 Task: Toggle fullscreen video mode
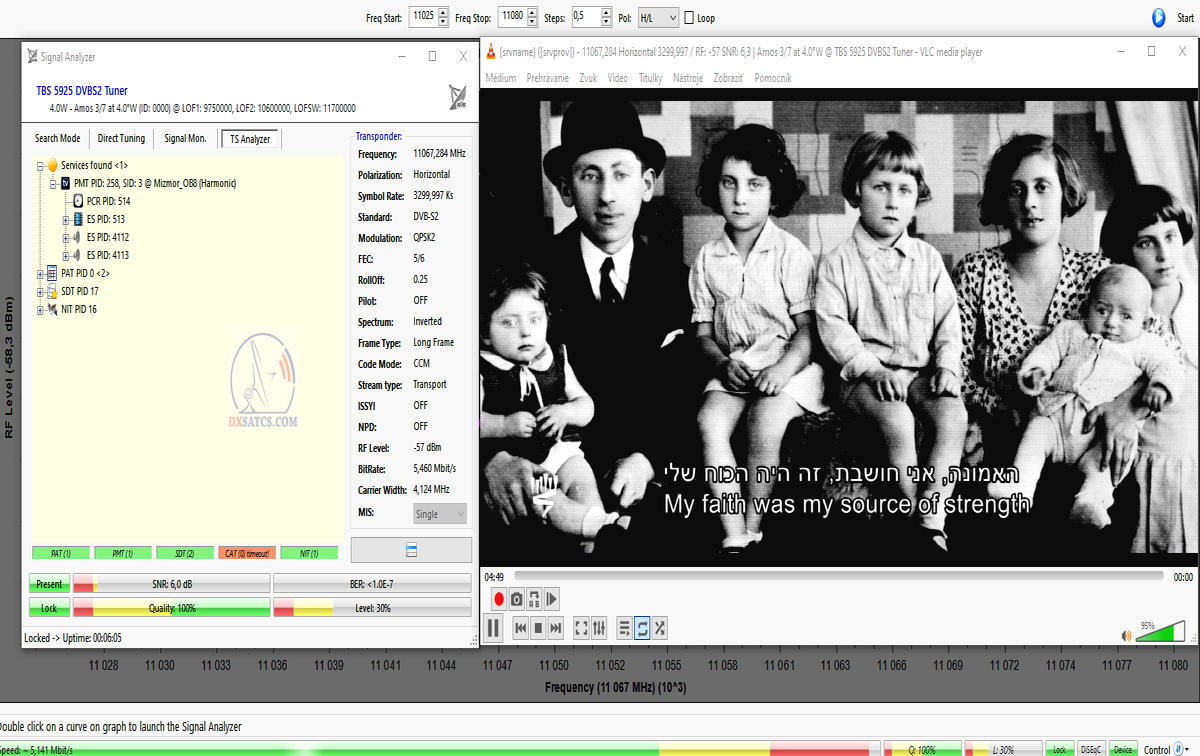[581, 628]
